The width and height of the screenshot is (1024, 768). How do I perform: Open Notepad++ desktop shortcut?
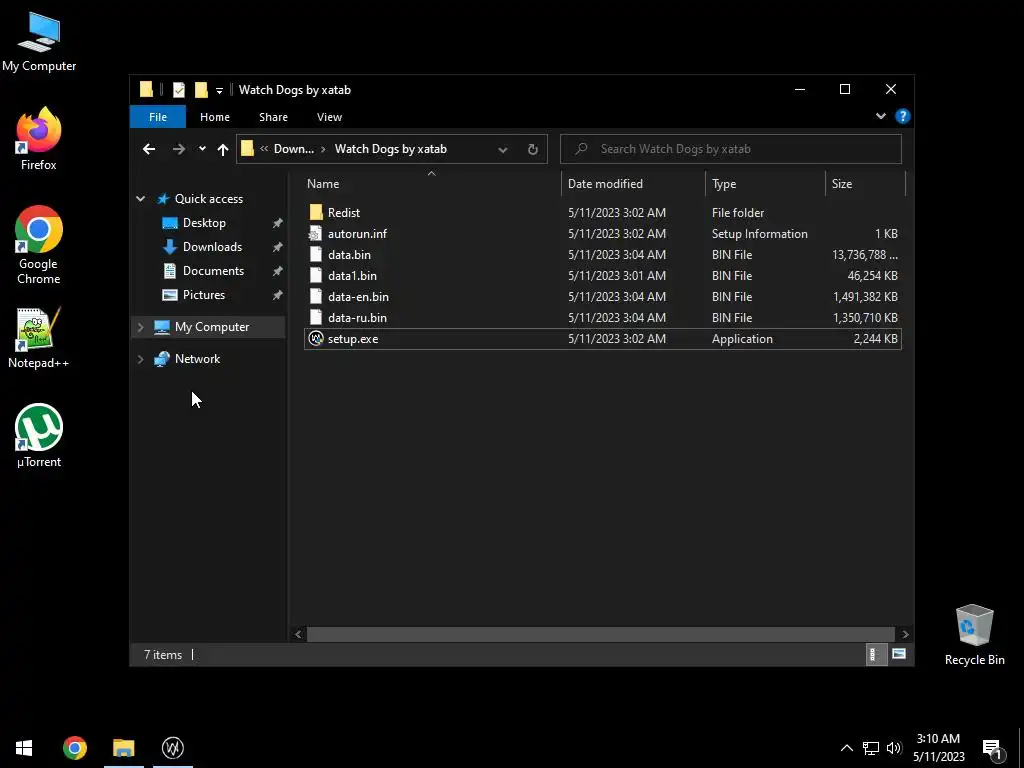[x=39, y=338]
